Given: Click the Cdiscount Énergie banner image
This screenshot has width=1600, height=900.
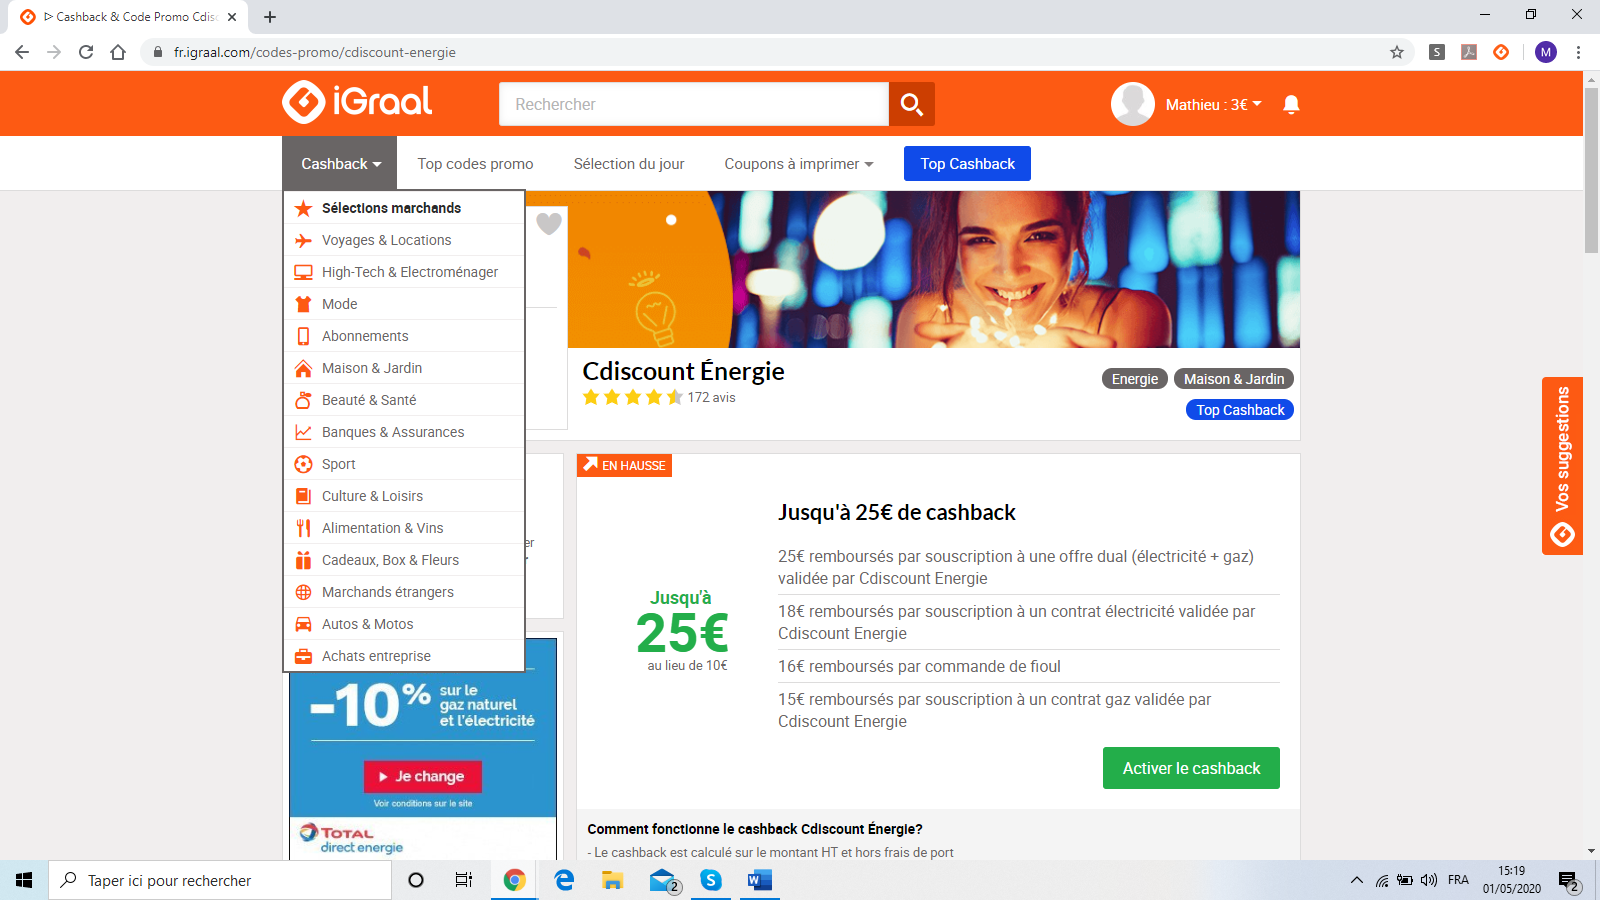Looking at the screenshot, I should (933, 270).
